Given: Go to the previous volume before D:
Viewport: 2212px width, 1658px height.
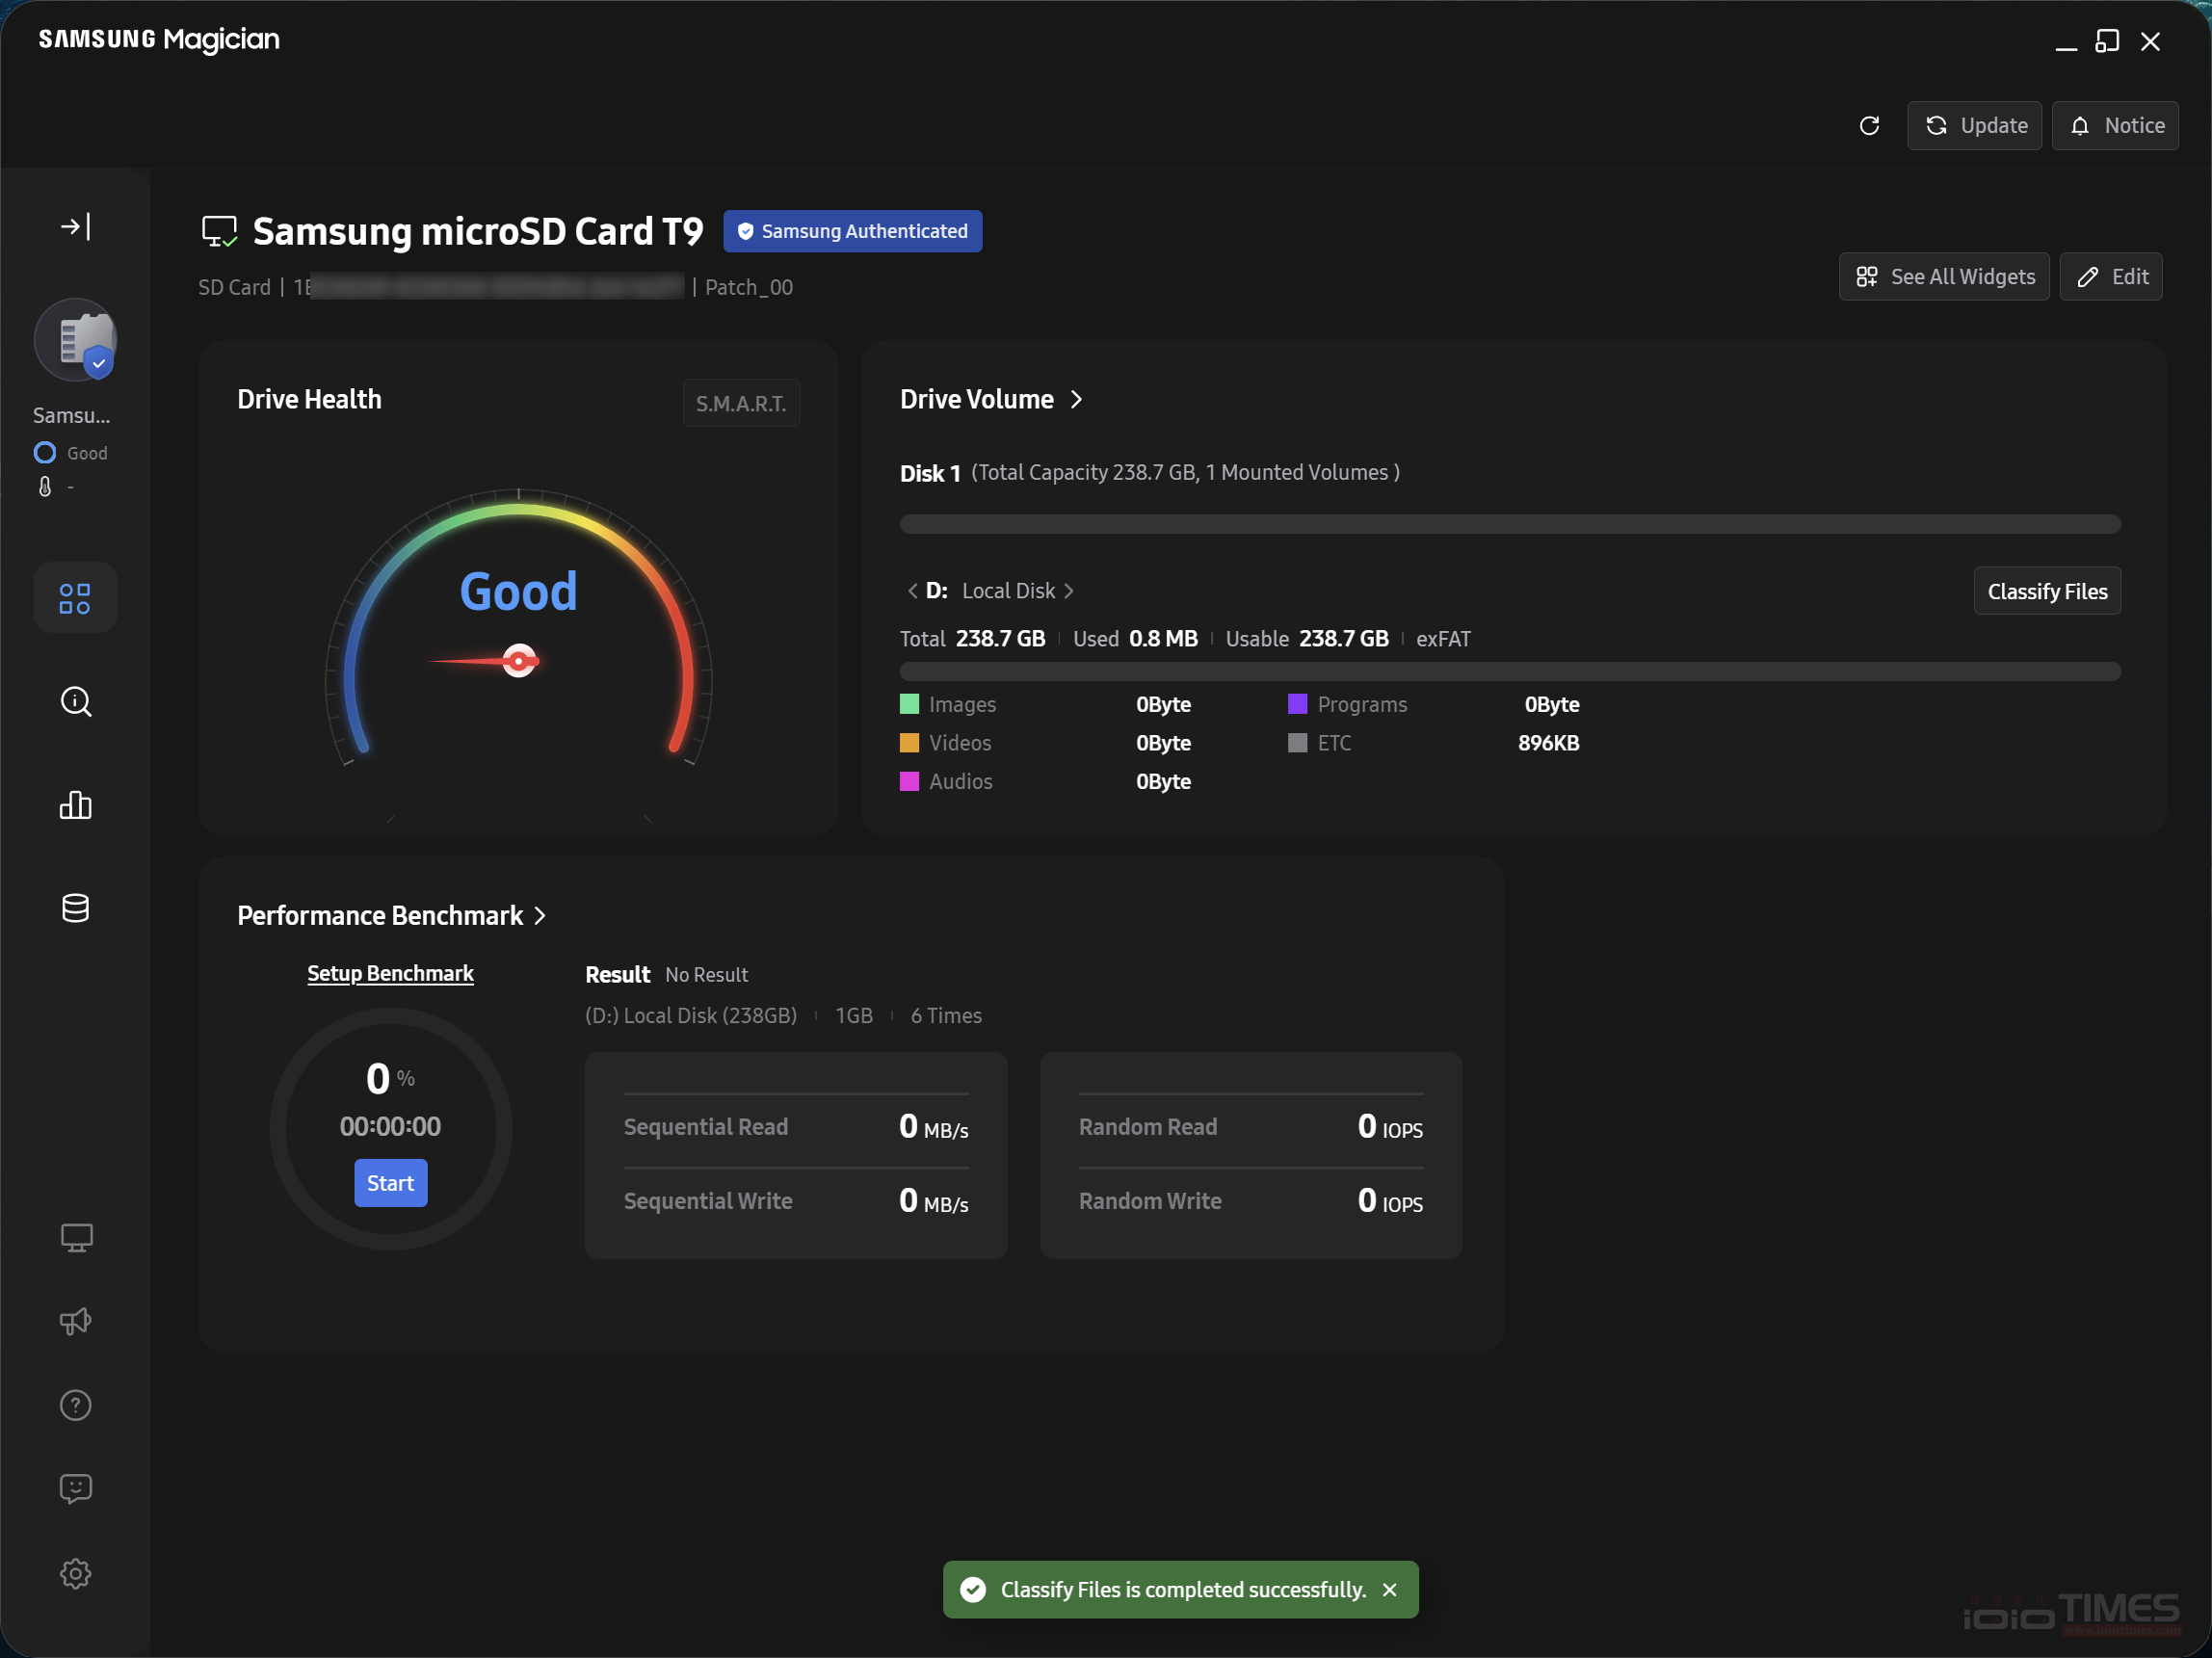Looking at the screenshot, I should 912,591.
